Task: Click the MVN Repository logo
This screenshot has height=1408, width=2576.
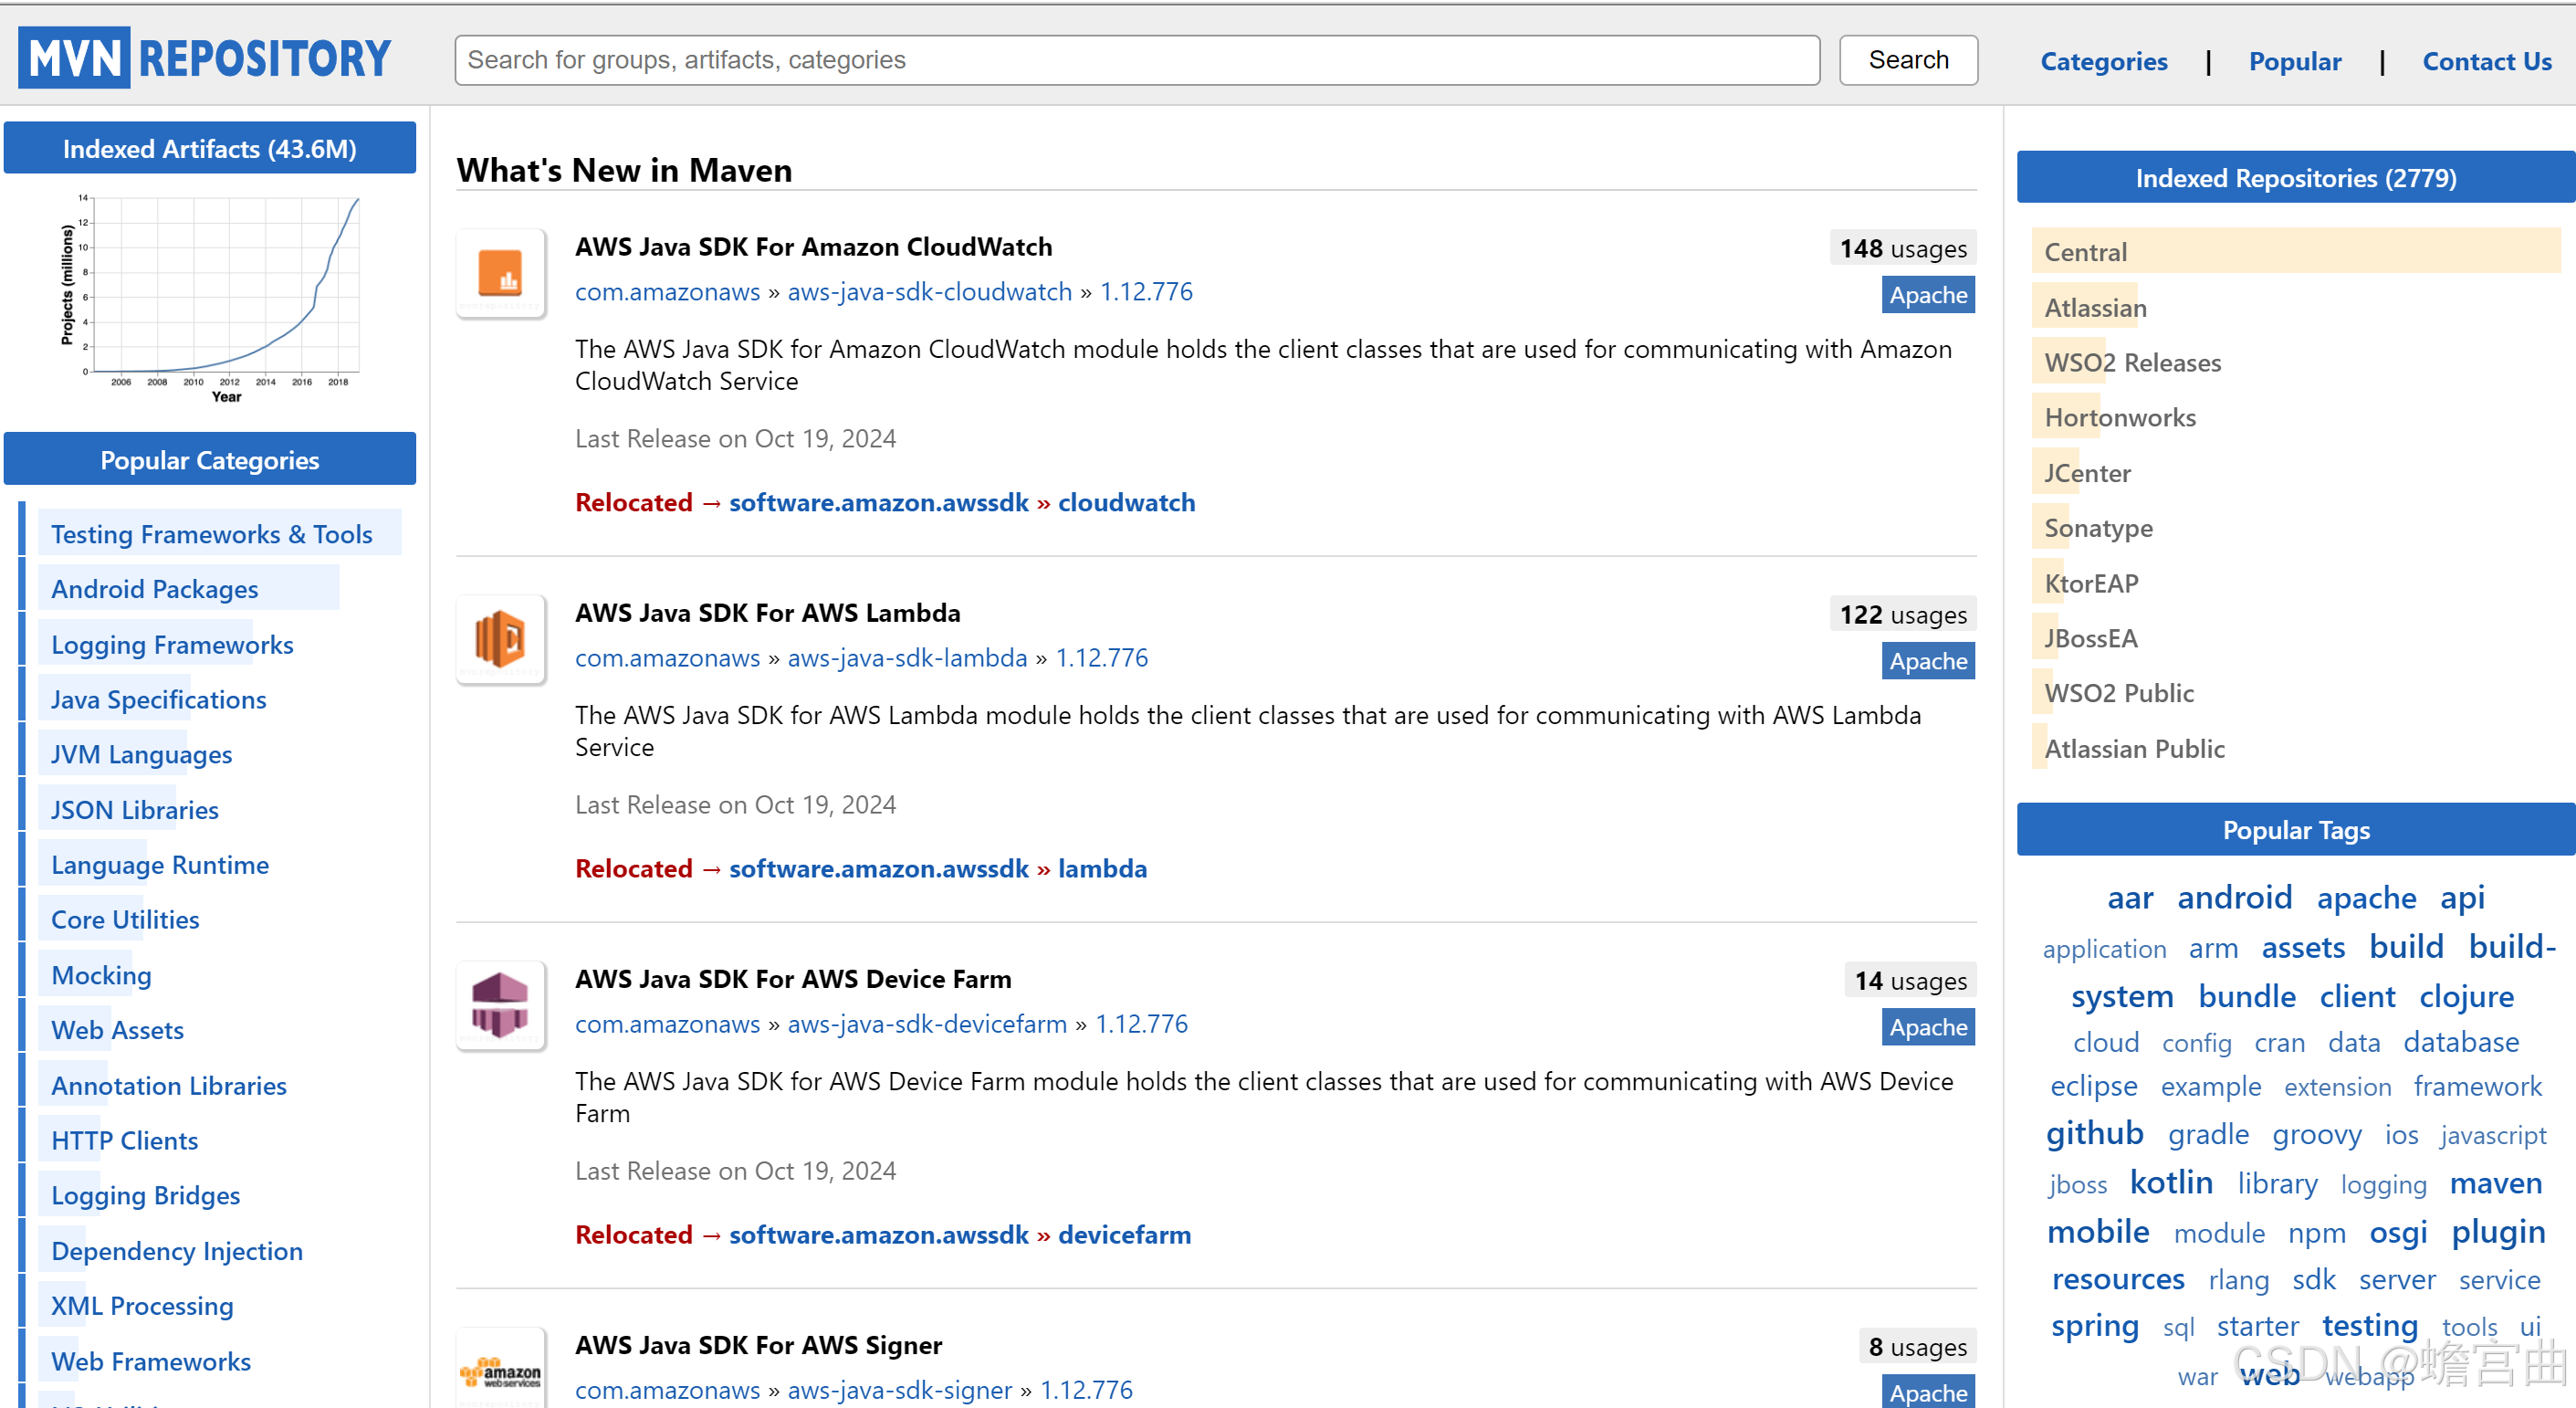Action: click(205, 58)
